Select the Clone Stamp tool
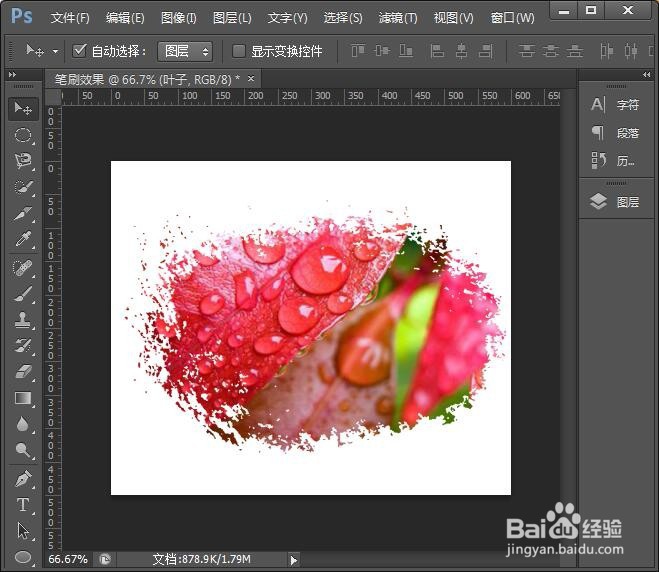This screenshot has height=572, width=659. pyautogui.click(x=23, y=320)
